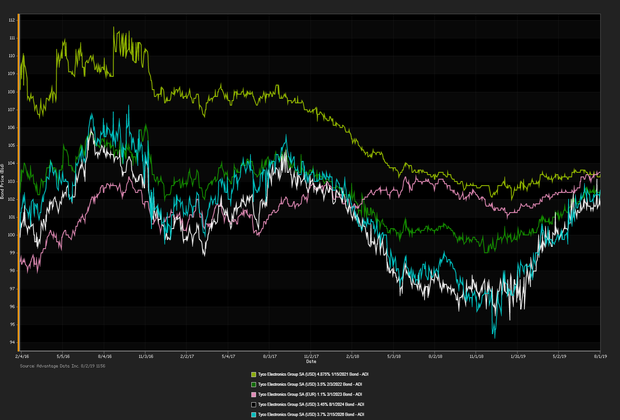Viewport: 620px width, 420px height.
Task: Click the 2/2/17 date label
Action: point(187,356)
